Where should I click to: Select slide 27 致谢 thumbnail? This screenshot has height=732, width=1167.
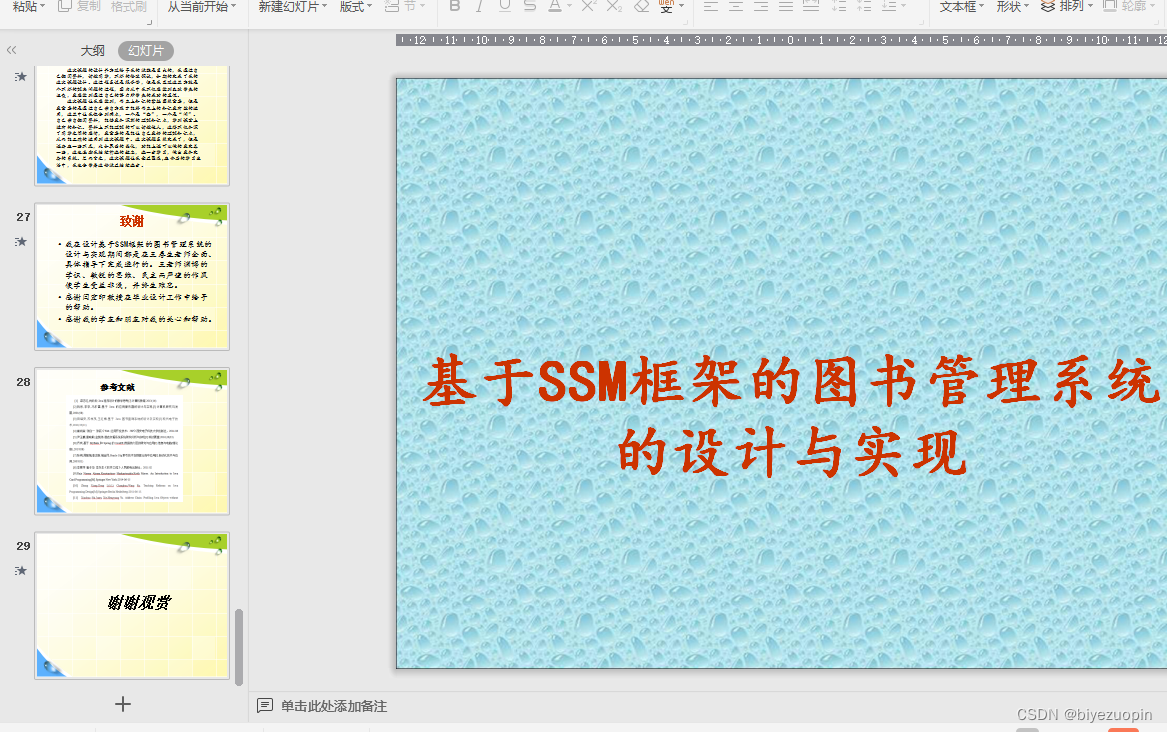[132, 276]
